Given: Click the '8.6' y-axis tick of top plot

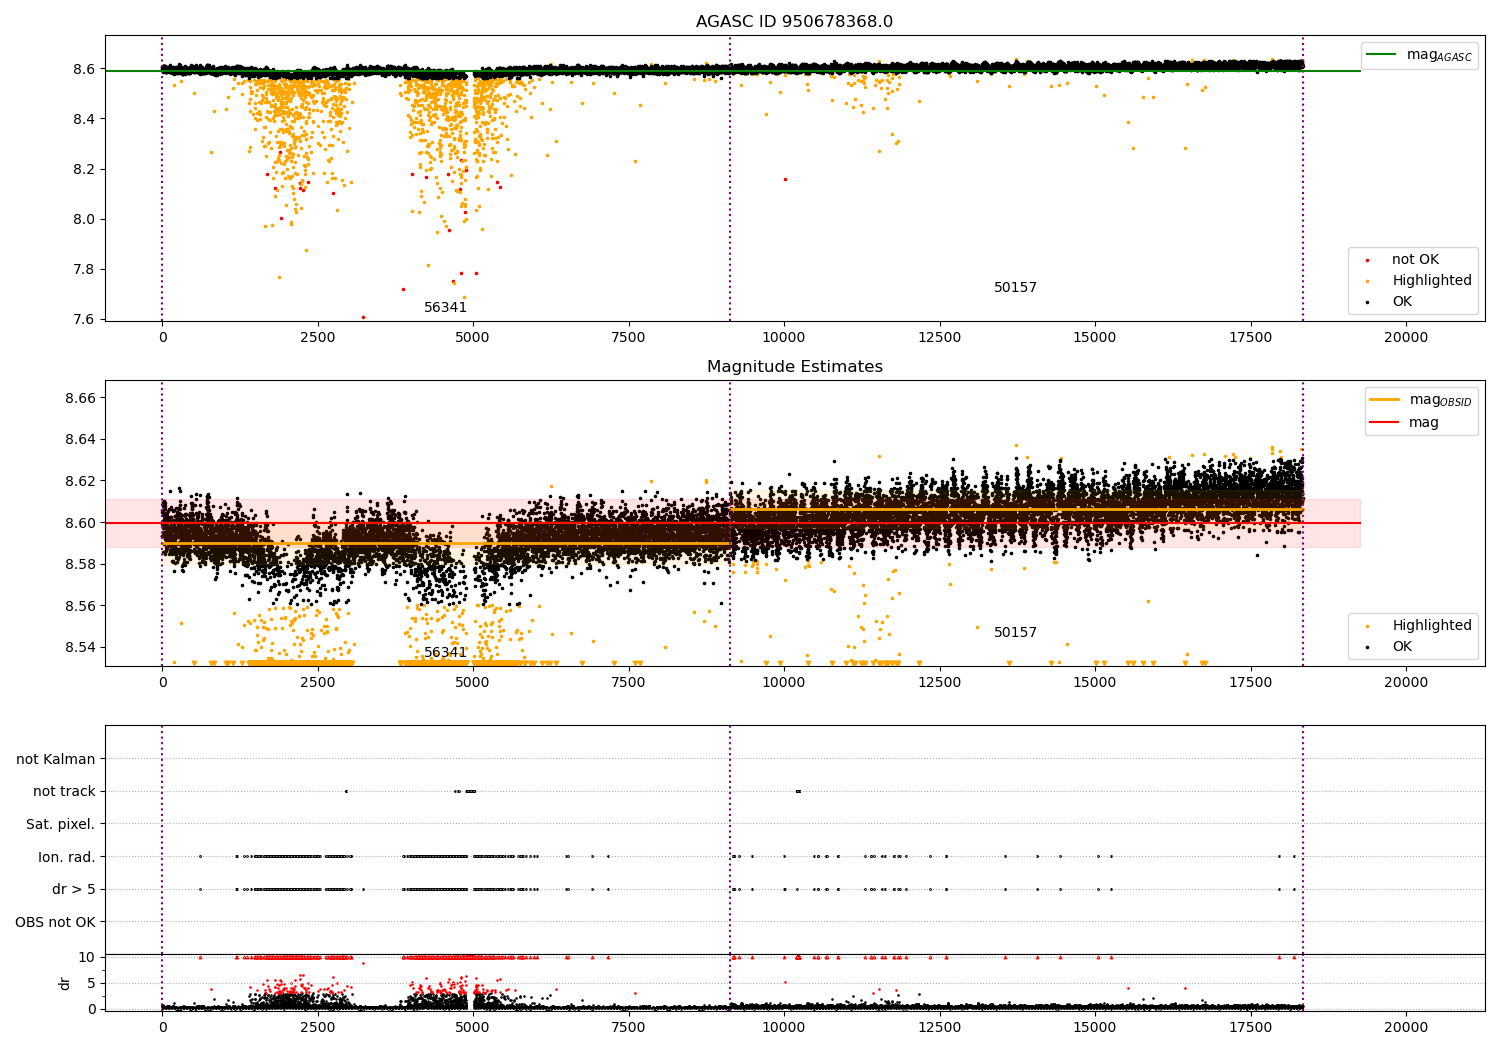Looking at the screenshot, I should (x=85, y=69).
